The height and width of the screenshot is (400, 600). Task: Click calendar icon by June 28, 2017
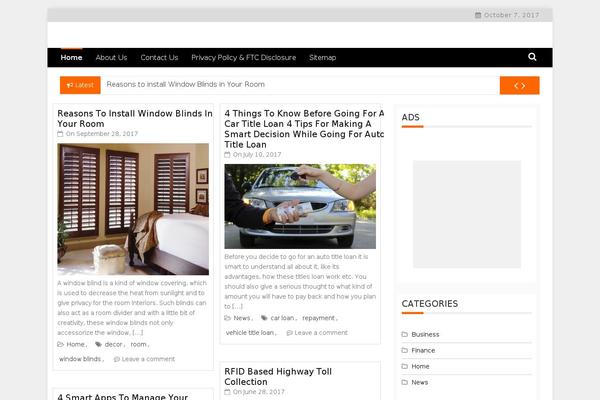tap(227, 392)
